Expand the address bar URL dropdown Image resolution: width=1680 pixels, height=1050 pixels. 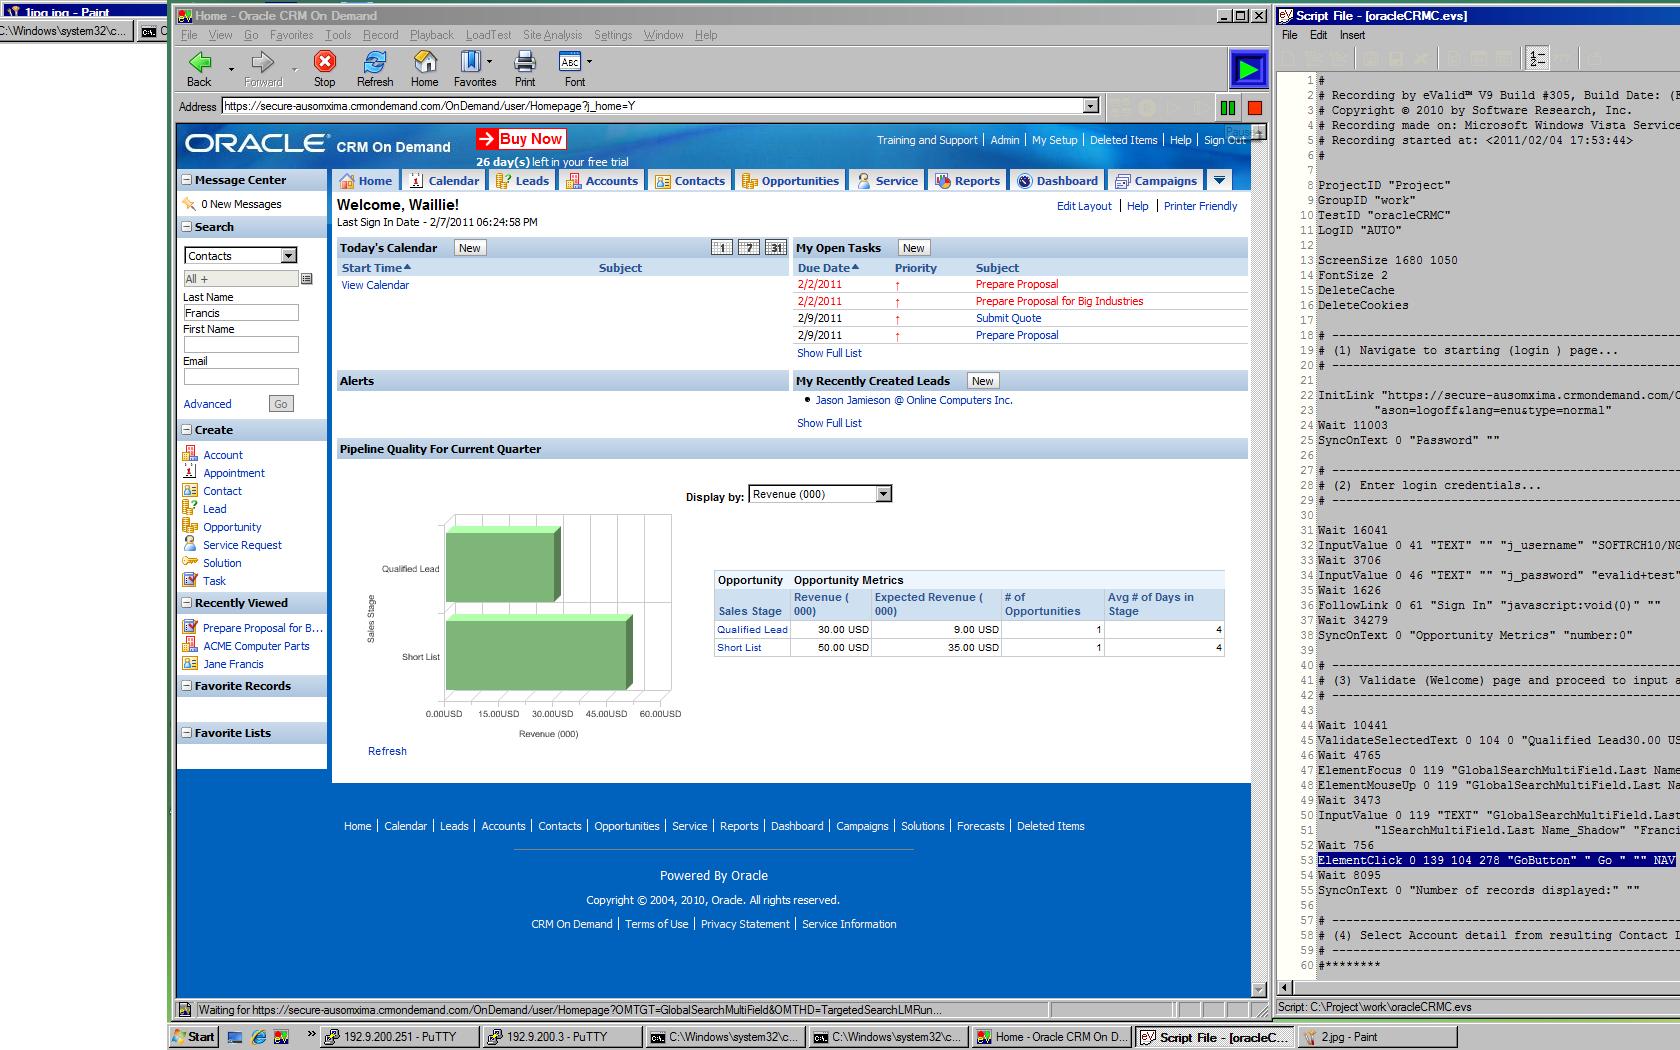[x=1091, y=106]
